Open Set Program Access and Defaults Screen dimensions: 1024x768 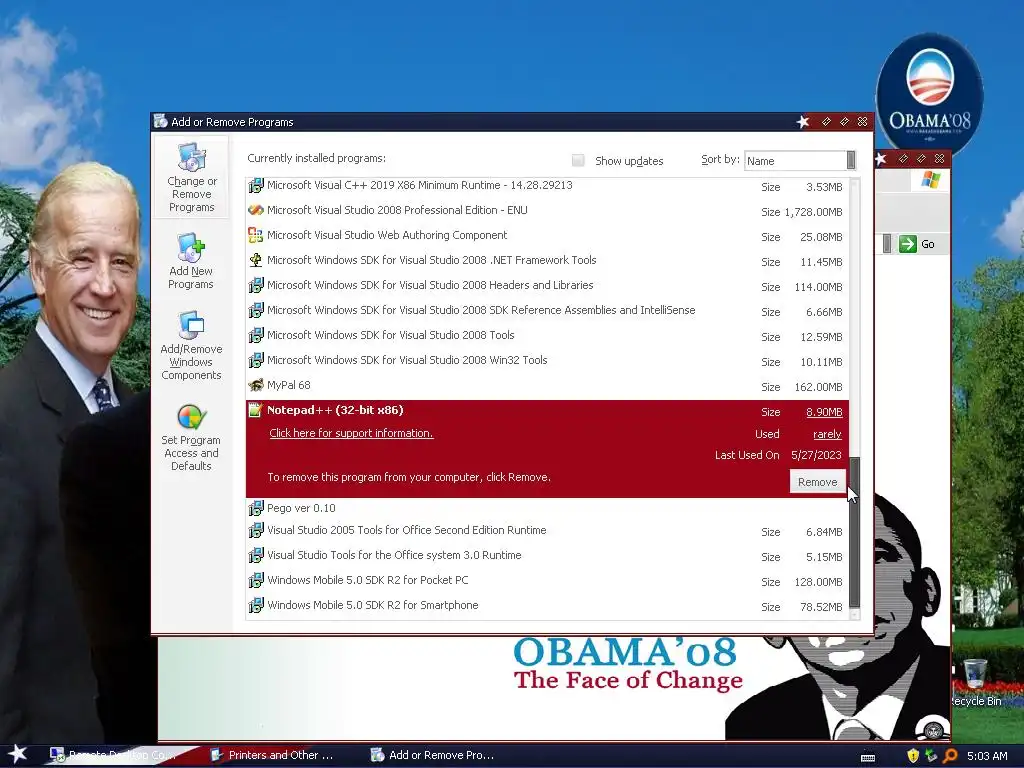(x=191, y=437)
